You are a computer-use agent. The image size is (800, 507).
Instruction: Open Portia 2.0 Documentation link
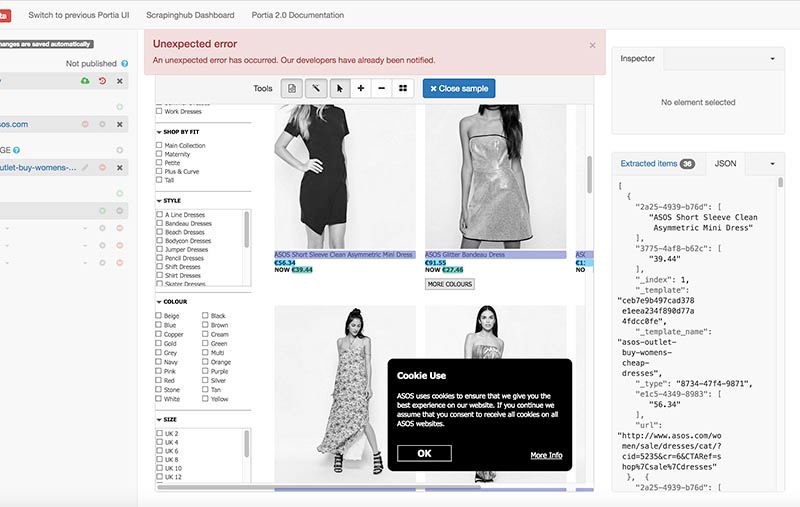pyautogui.click(x=297, y=15)
